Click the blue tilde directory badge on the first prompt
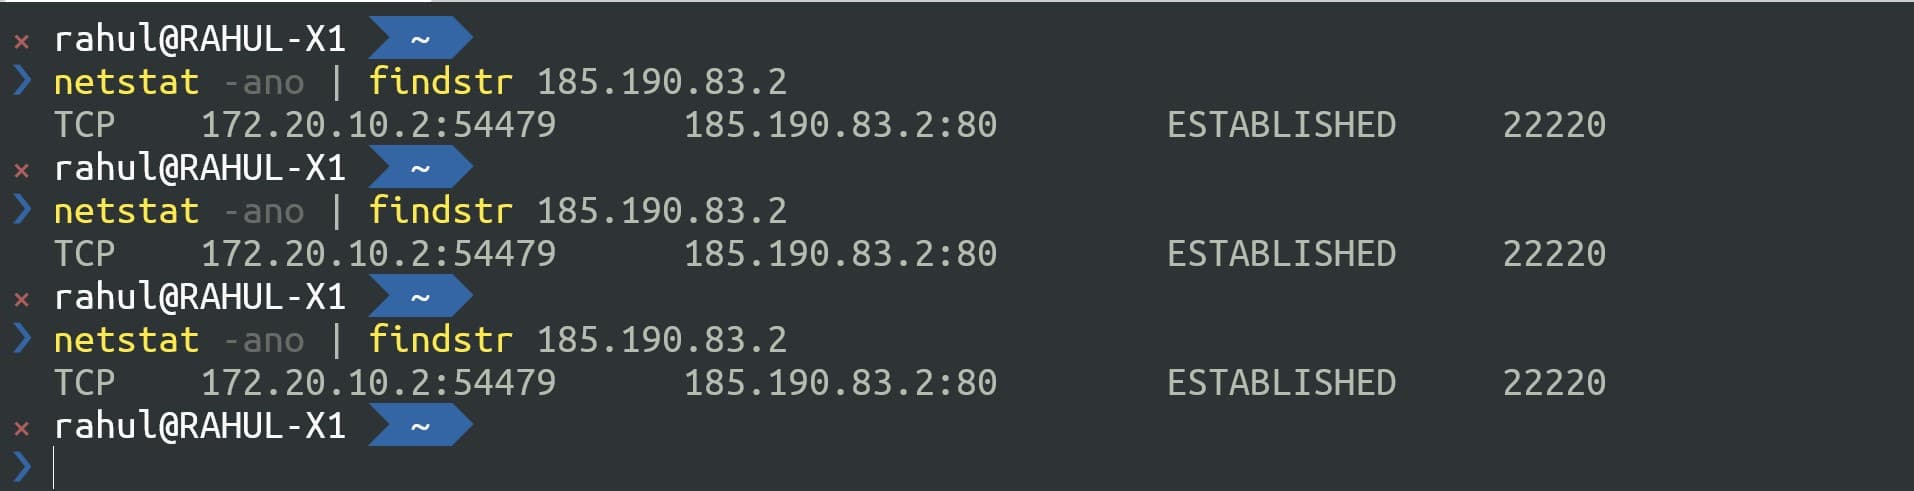The height and width of the screenshot is (491, 1914). pos(420,39)
